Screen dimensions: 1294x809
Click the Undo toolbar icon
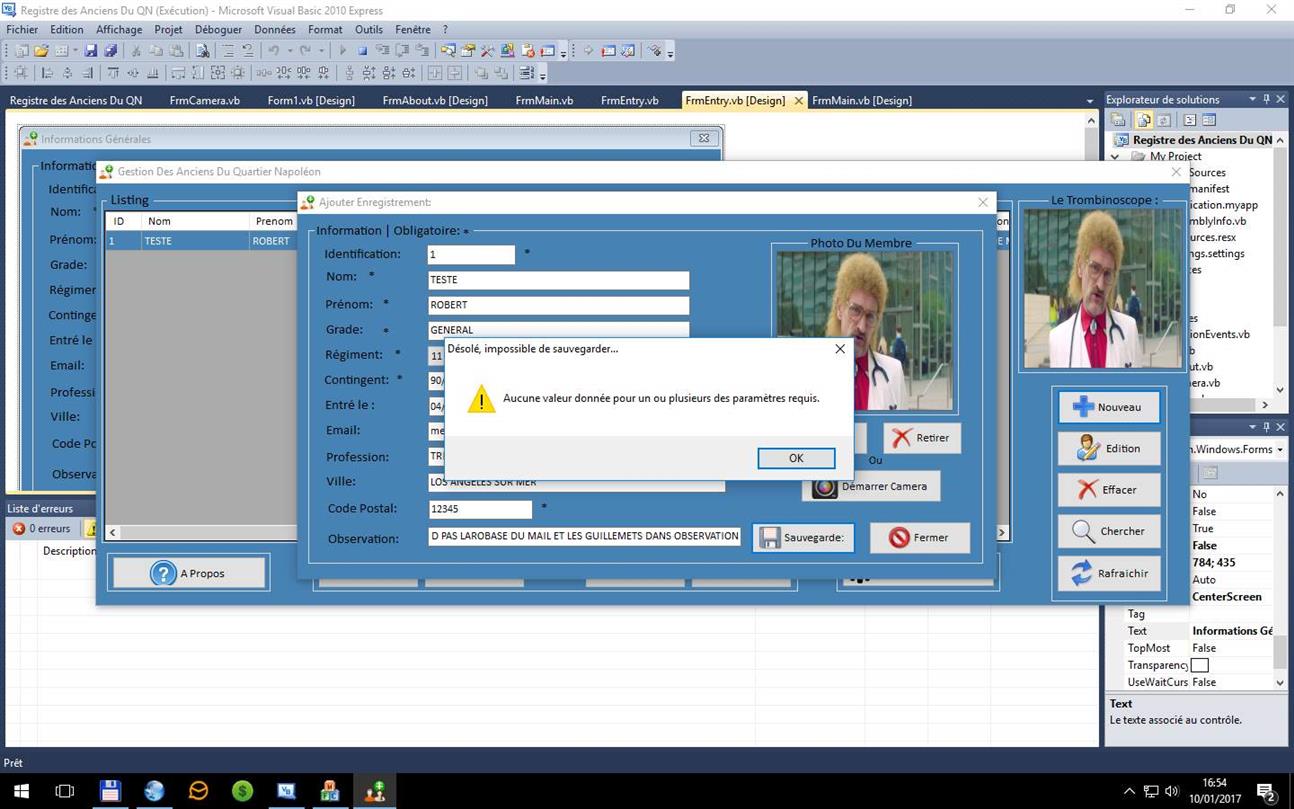pyautogui.click(x=272, y=50)
